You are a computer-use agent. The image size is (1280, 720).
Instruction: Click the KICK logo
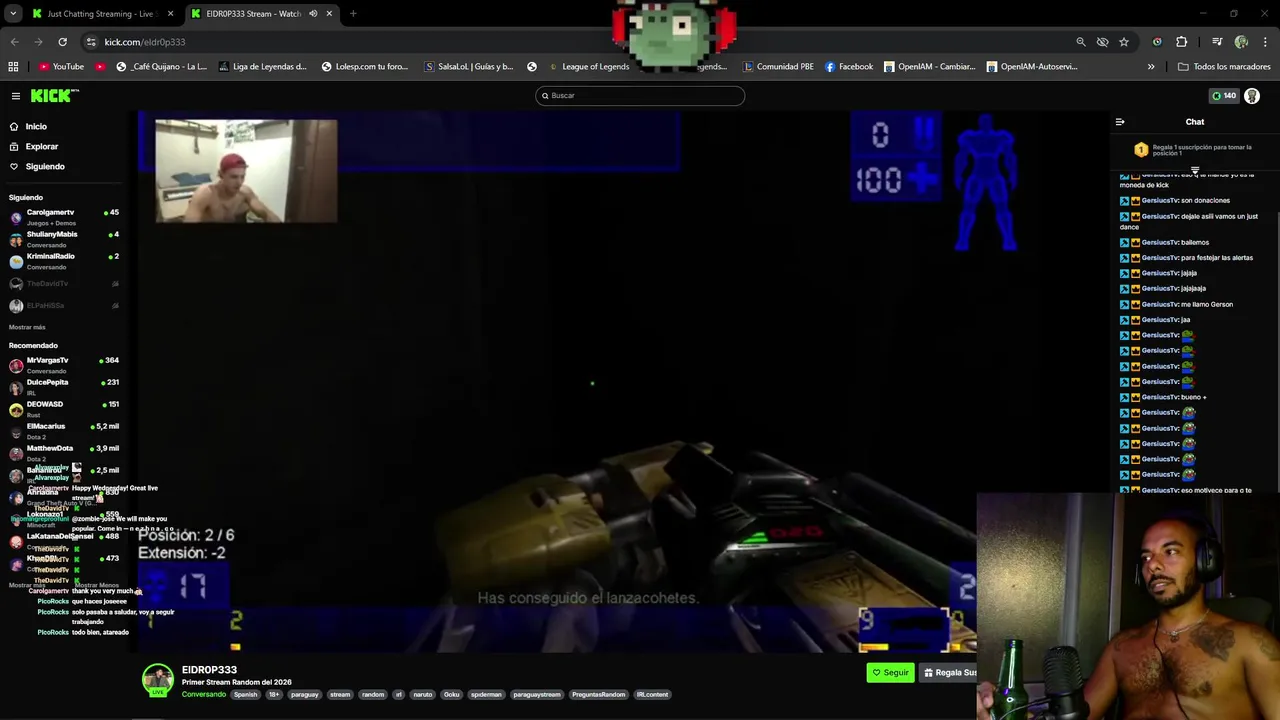pyautogui.click(x=53, y=96)
